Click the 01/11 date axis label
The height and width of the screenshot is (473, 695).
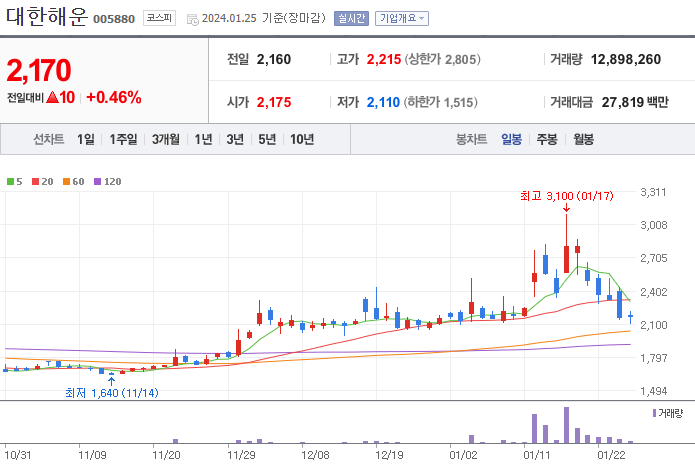[537, 455]
